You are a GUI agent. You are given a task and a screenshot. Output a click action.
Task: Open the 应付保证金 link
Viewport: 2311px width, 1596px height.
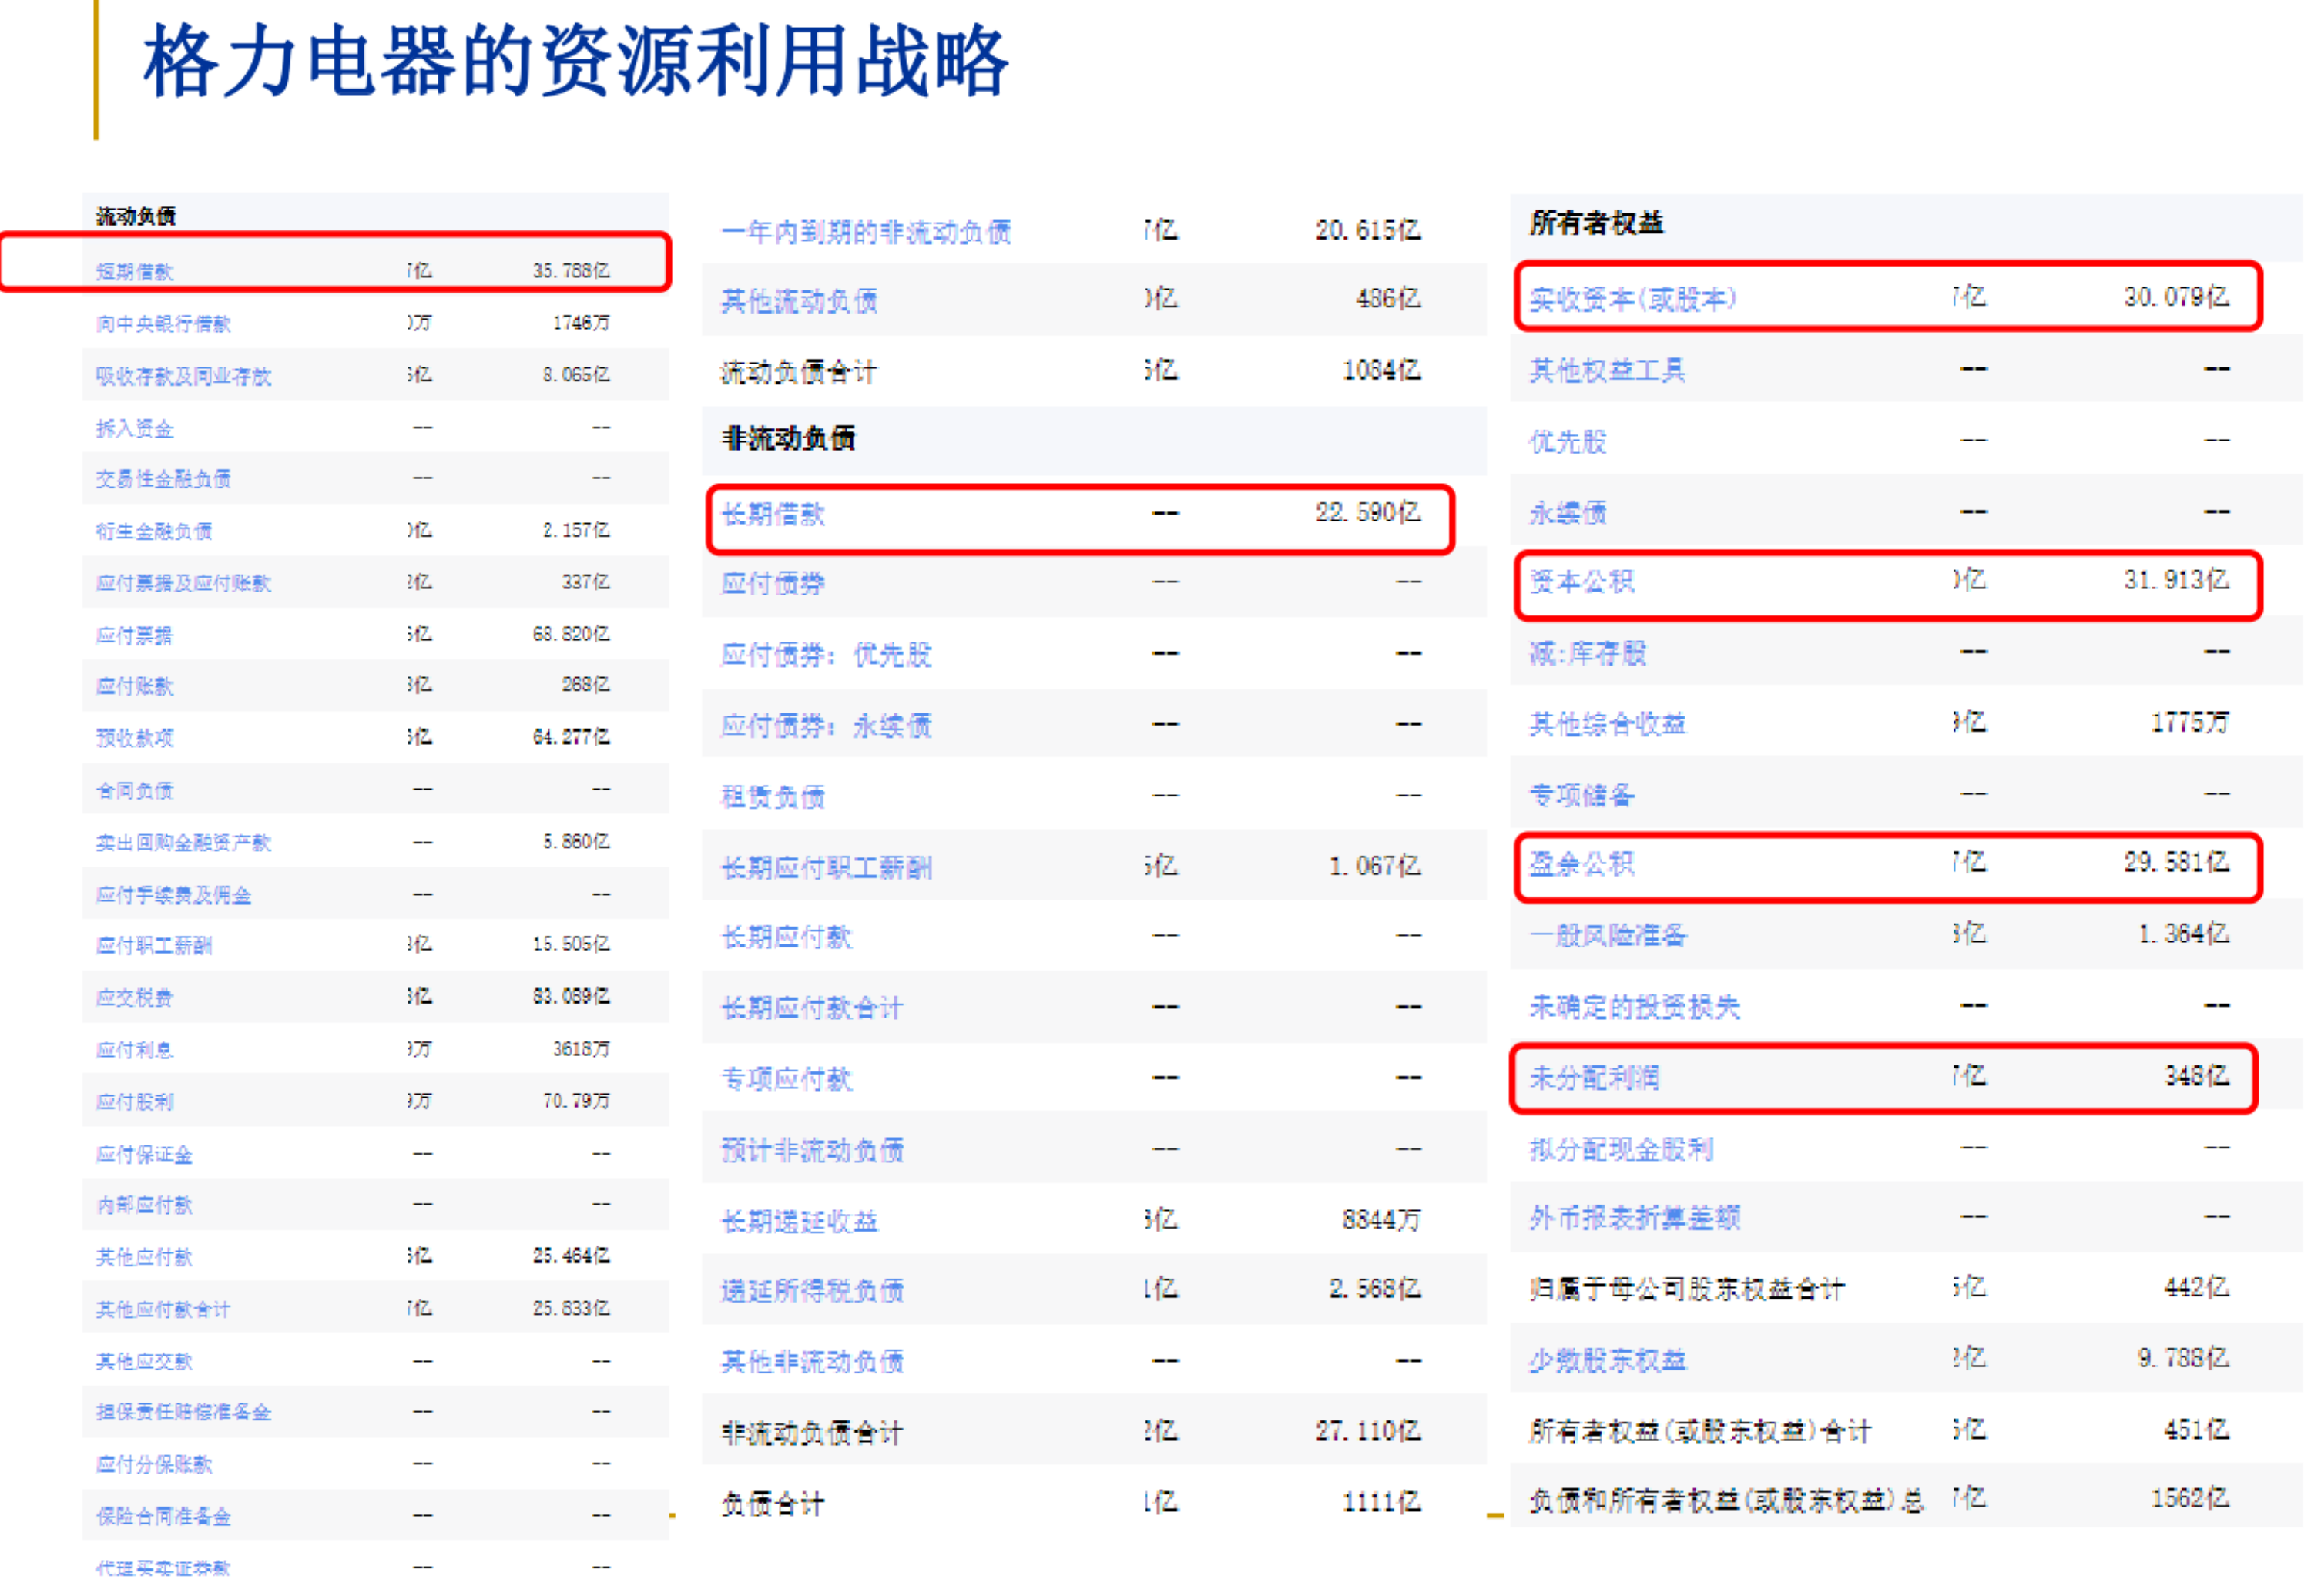[145, 1154]
